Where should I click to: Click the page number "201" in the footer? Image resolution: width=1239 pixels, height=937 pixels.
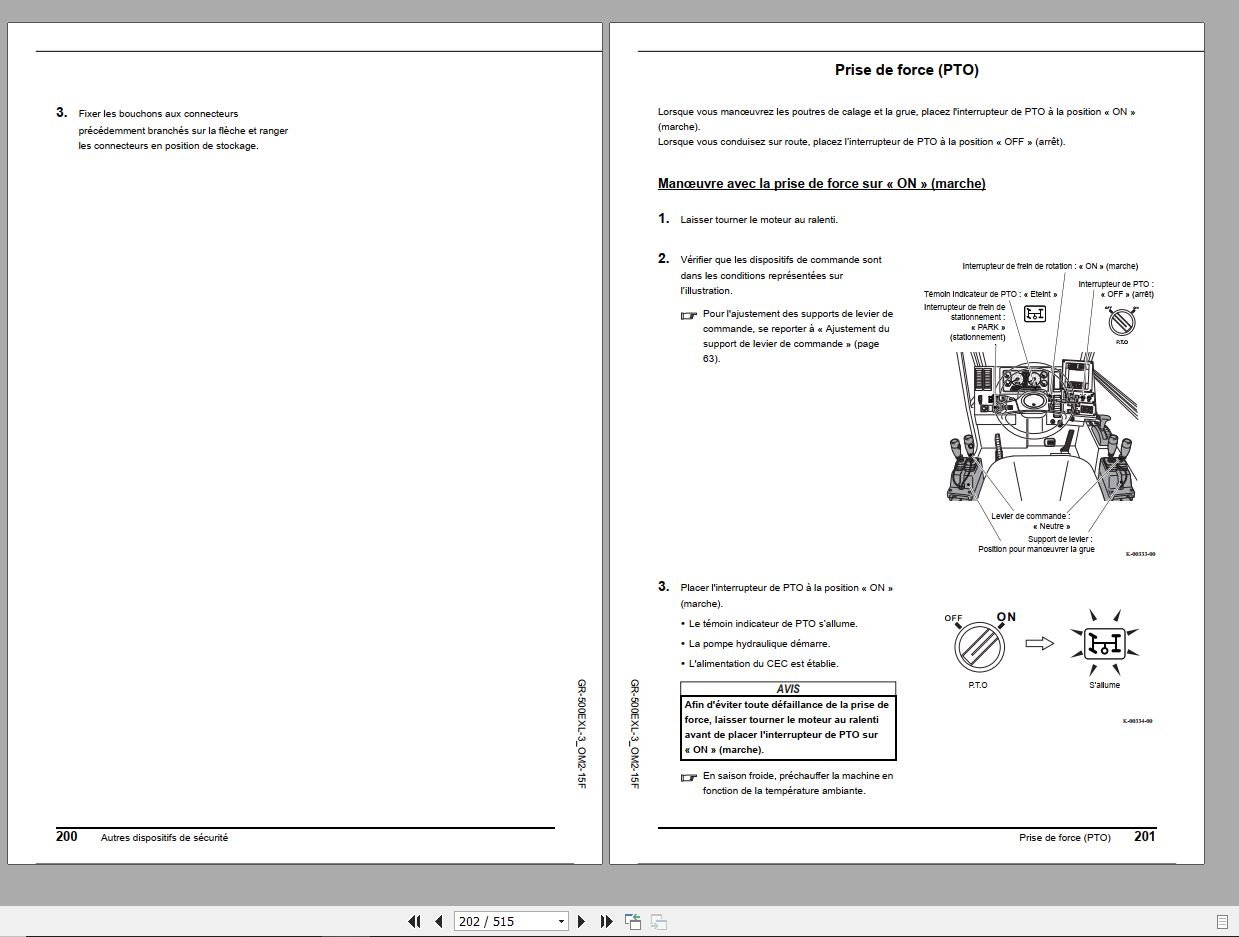(1145, 836)
